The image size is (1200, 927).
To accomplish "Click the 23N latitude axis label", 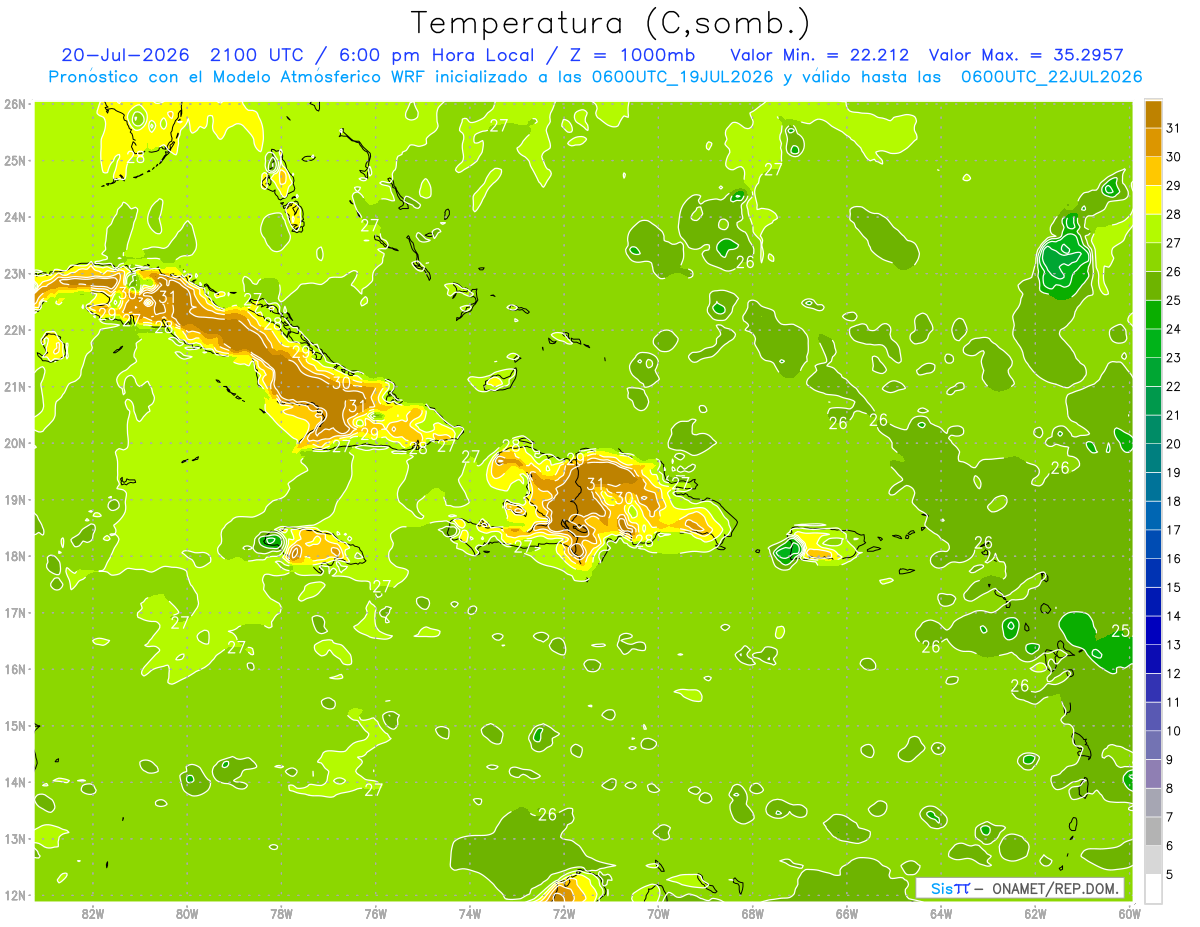I will tap(14, 273).
